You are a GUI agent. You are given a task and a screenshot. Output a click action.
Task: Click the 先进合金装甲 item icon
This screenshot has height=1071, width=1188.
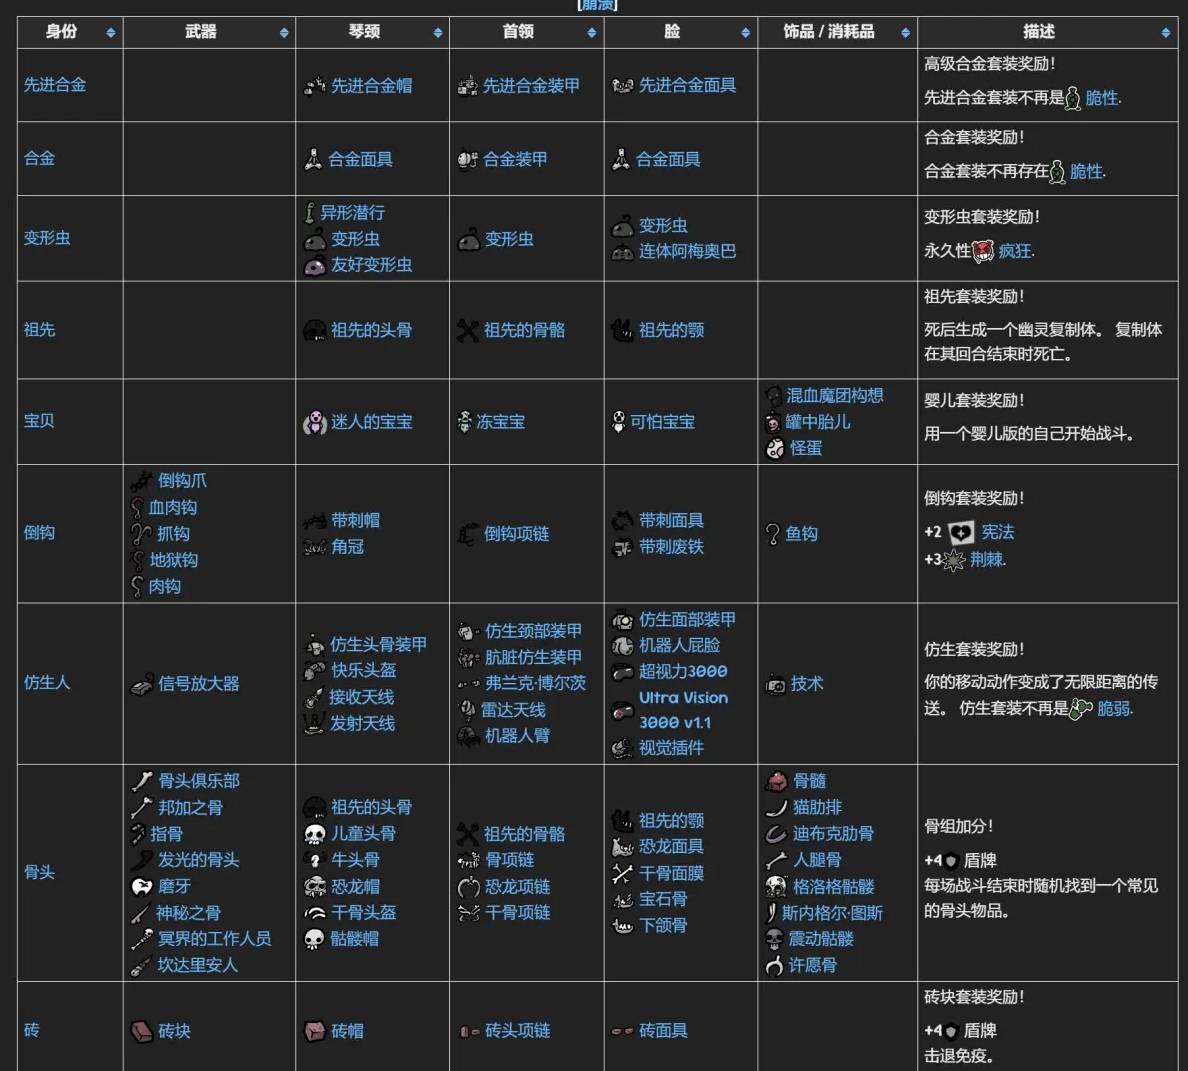[x=467, y=86]
